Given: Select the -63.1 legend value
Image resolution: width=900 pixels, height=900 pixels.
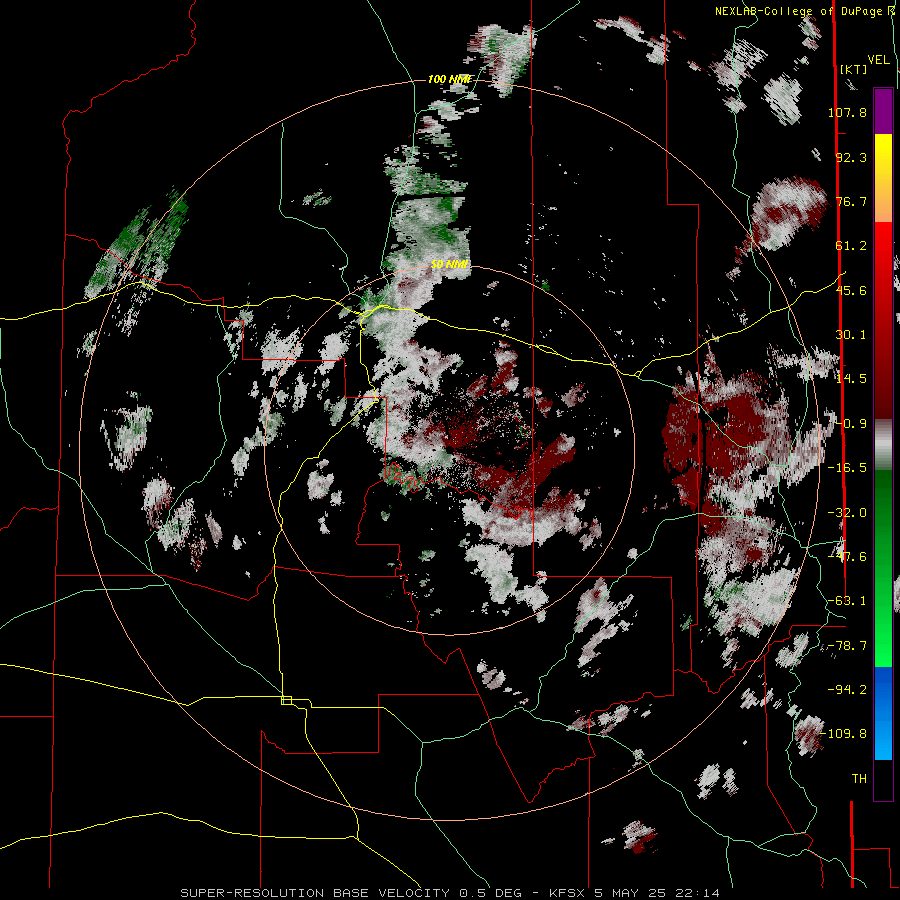Looking at the screenshot, I should click(x=847, y=601).
